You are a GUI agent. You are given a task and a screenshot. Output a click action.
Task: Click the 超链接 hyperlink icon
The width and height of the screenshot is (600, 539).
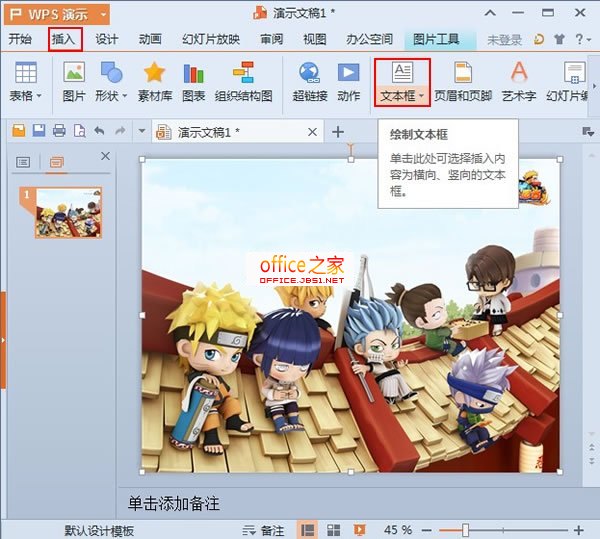(310, 73)
